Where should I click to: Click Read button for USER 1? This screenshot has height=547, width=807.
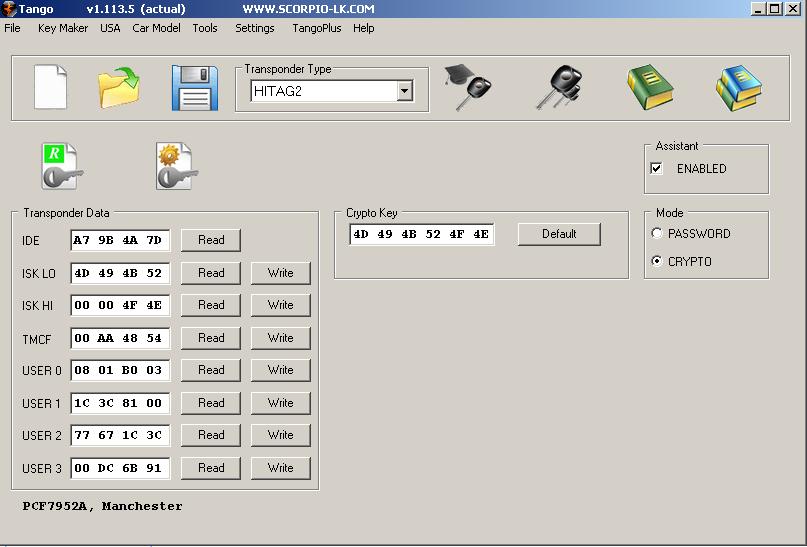(x=211, y=403)
